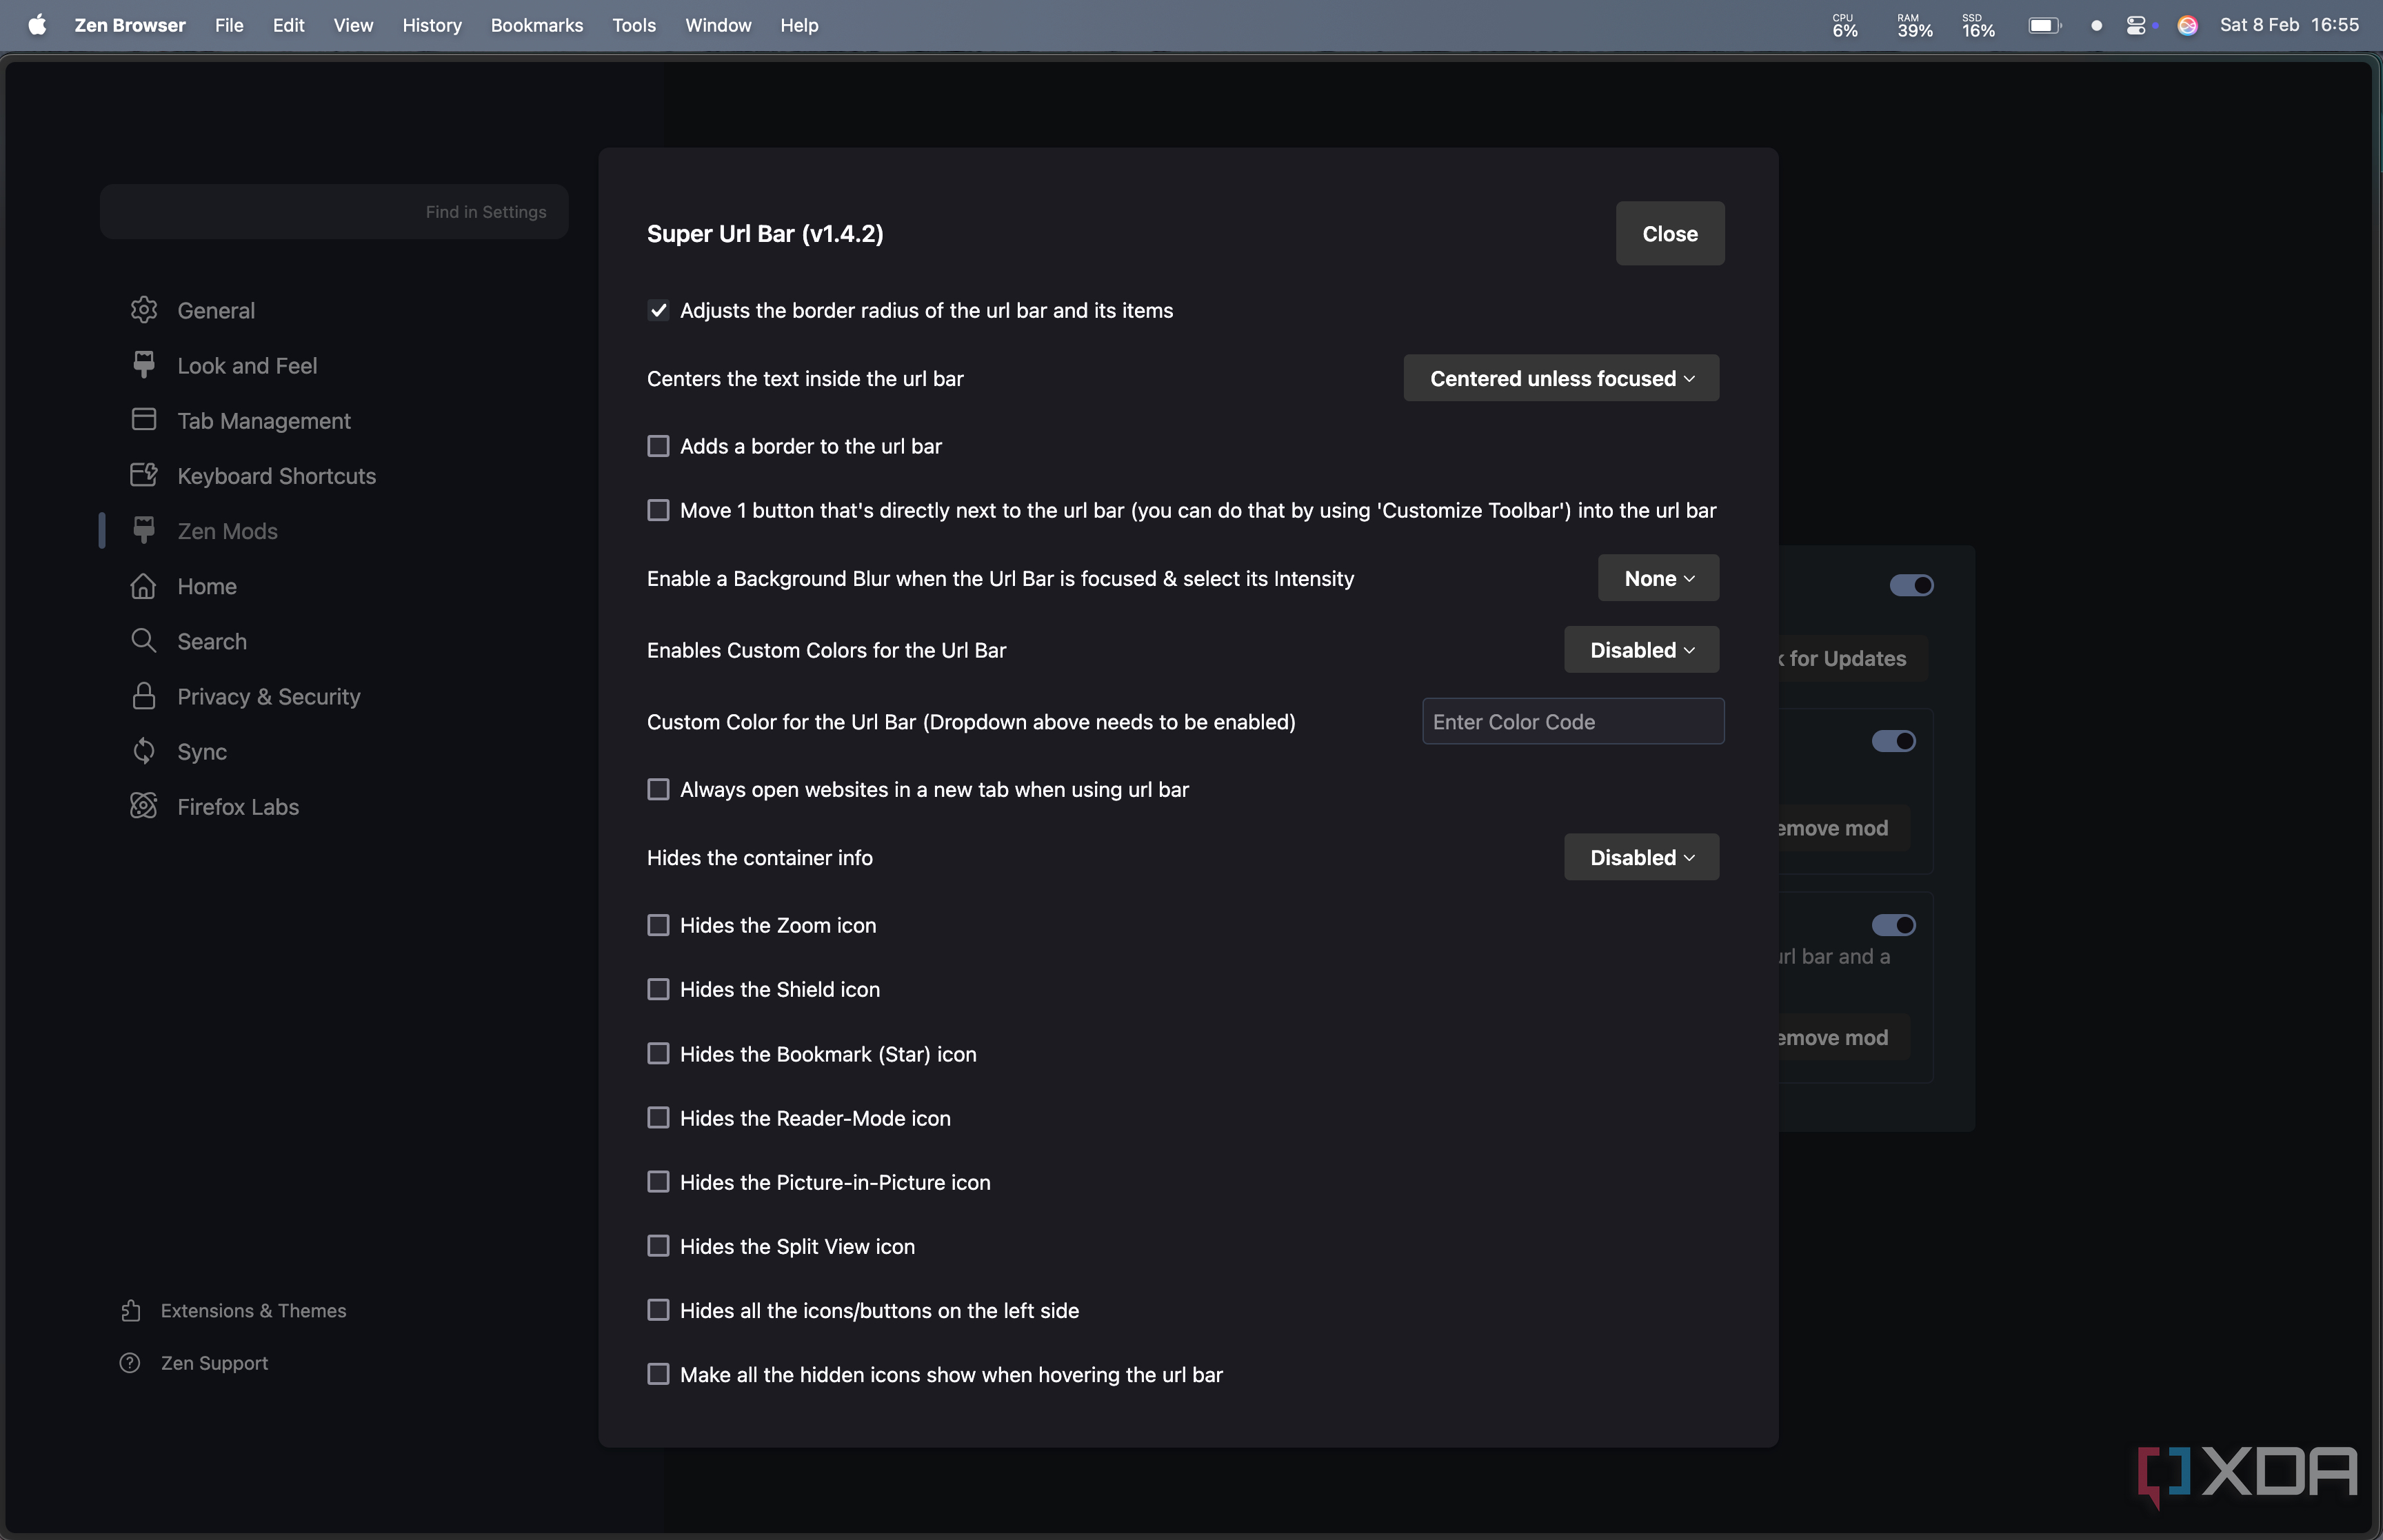This screenshot has width=2383, height=1540.
Task: Select the Privacy & Security section
Action: point(268,696)
